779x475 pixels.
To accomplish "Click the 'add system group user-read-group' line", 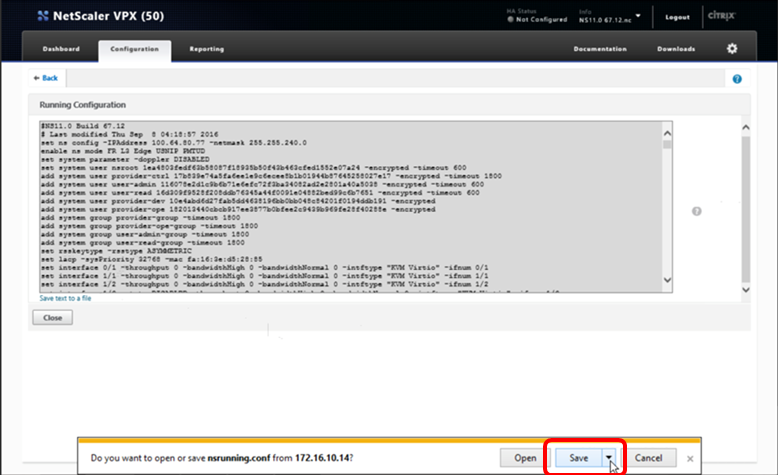I will [x=143, y=243].
